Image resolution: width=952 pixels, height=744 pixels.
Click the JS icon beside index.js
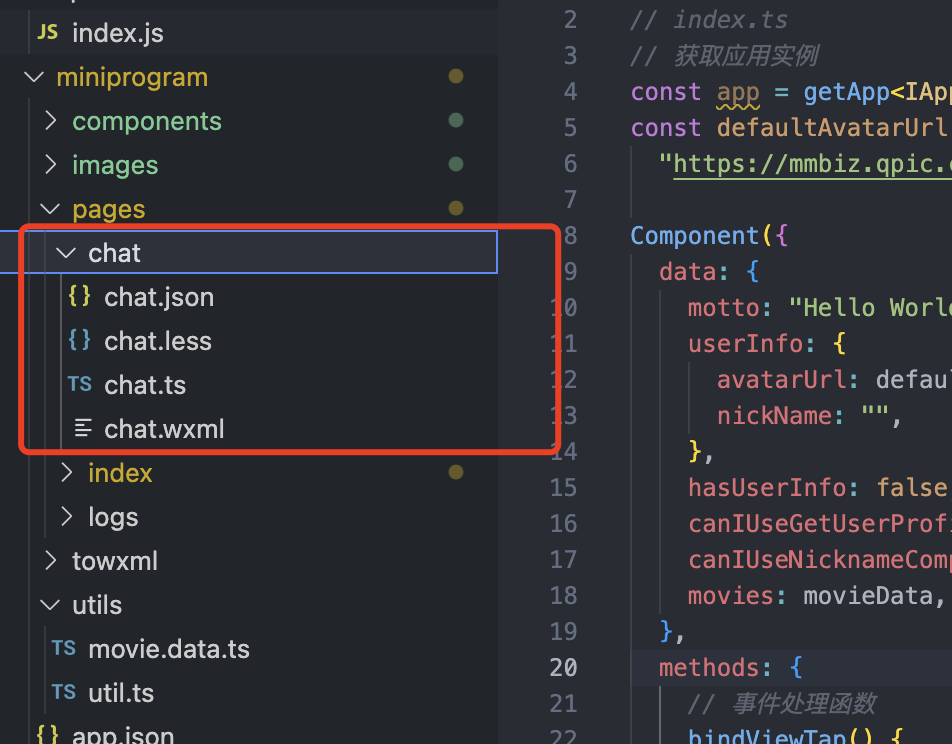click(47, 33)
